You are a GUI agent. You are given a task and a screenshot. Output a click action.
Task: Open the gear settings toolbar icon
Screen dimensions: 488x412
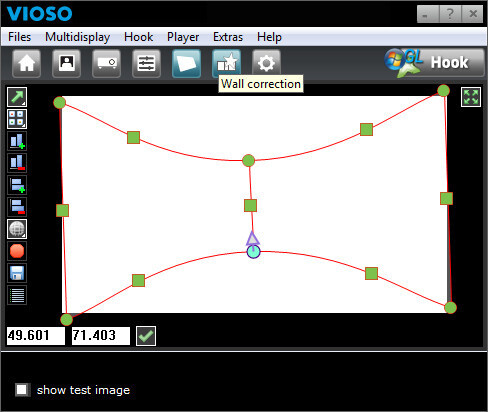(266, 63)
